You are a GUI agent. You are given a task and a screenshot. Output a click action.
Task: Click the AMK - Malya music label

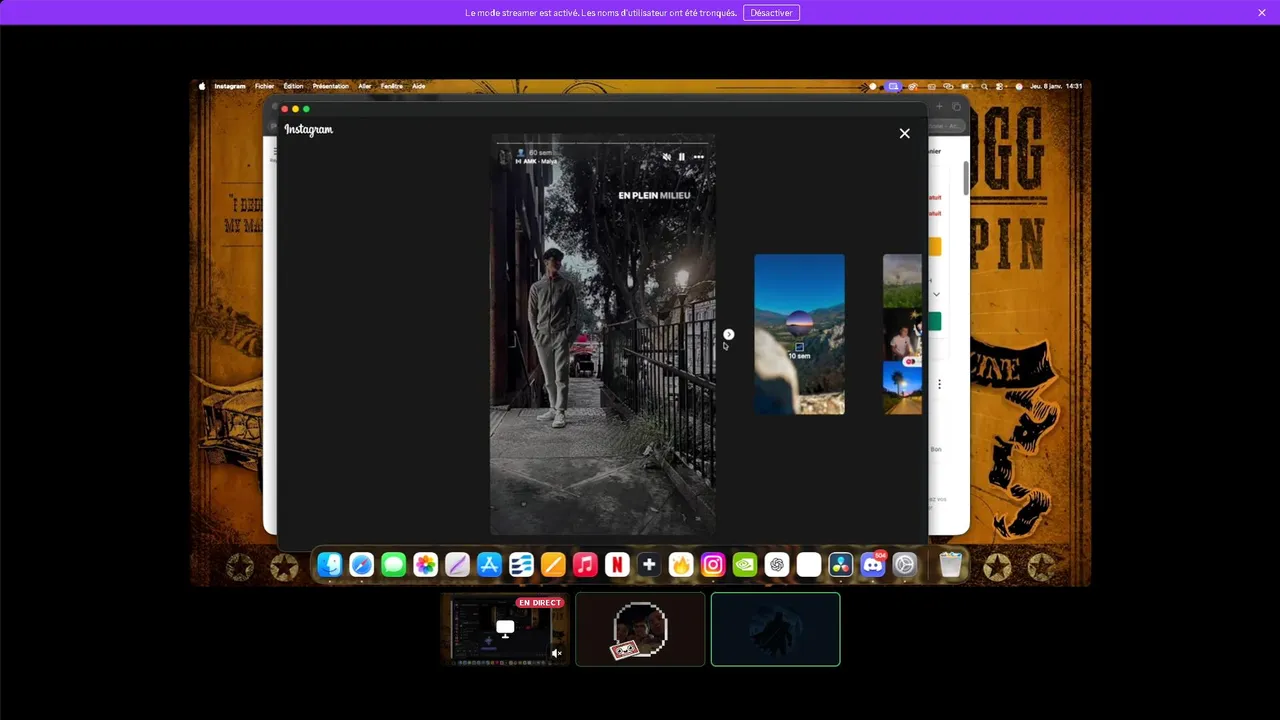537,161
